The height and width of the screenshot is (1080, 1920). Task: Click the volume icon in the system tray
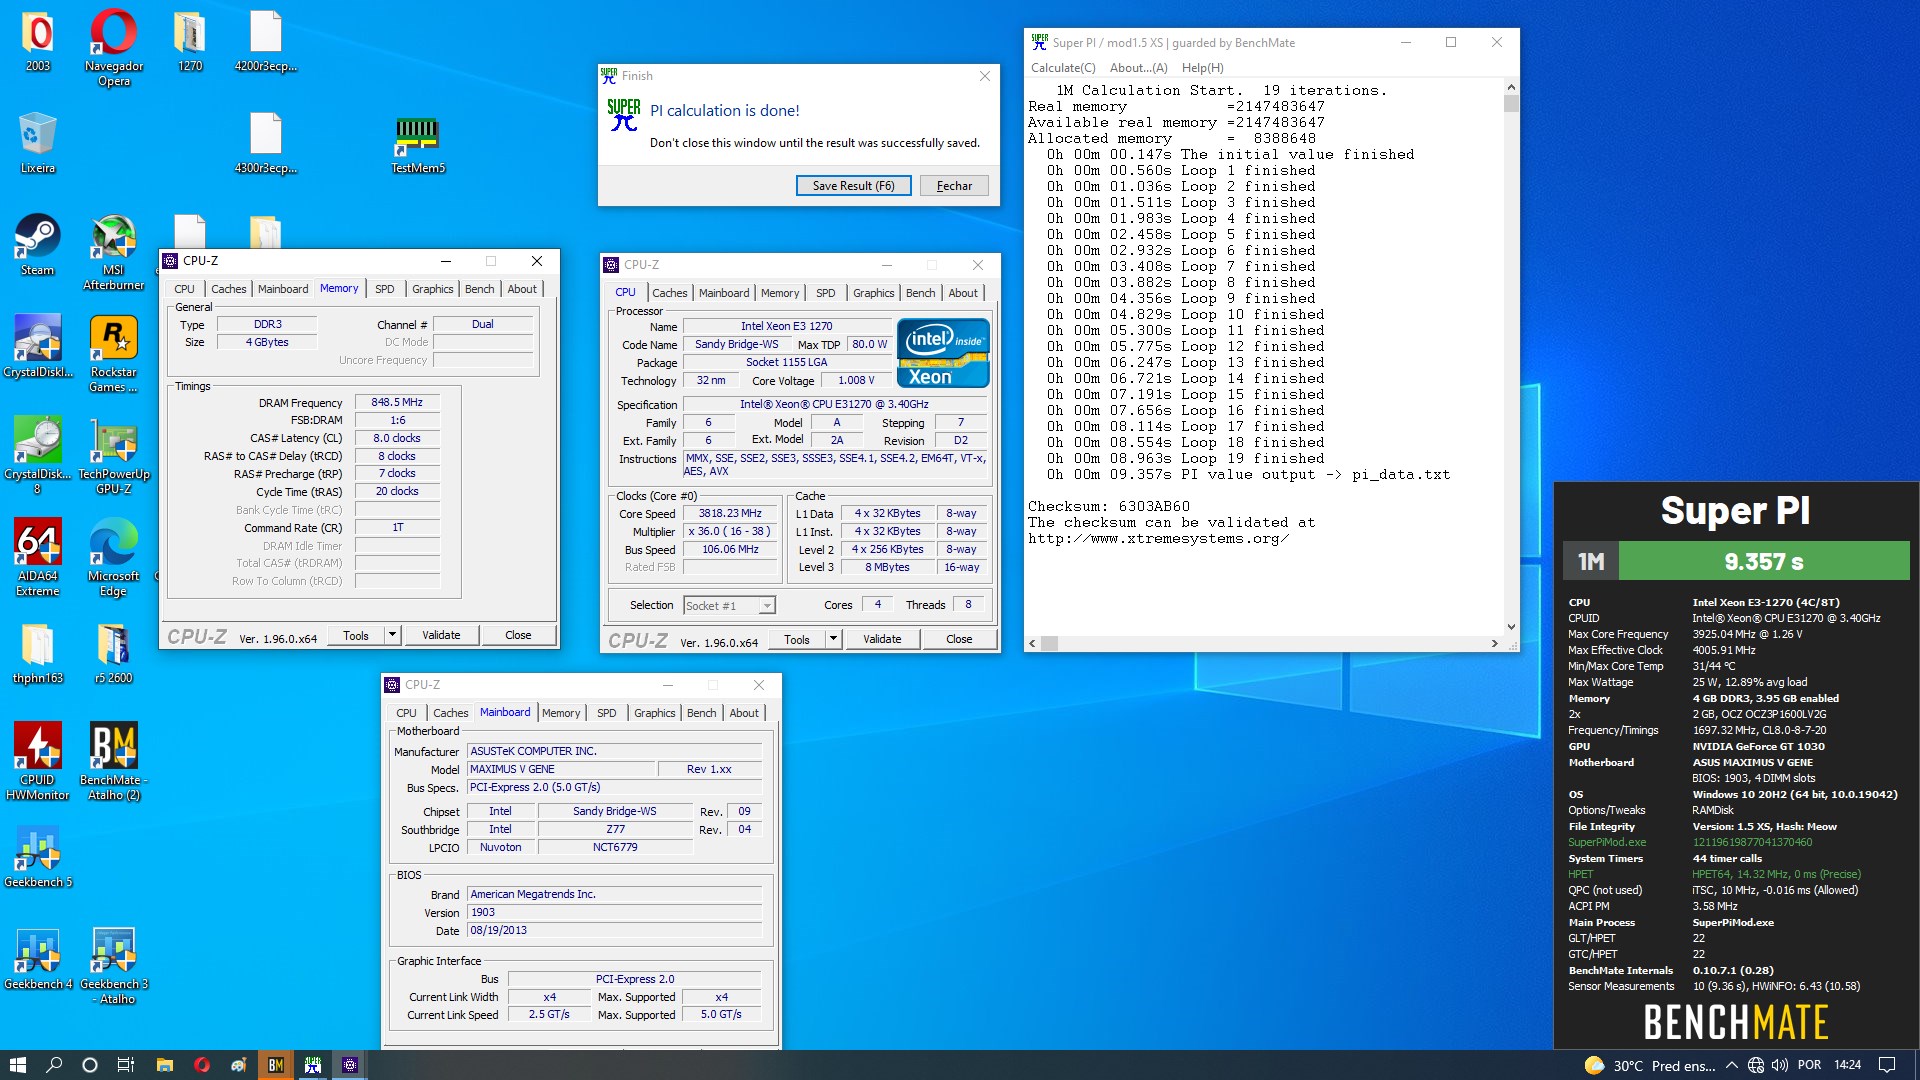click(x=1780, y=1065)
